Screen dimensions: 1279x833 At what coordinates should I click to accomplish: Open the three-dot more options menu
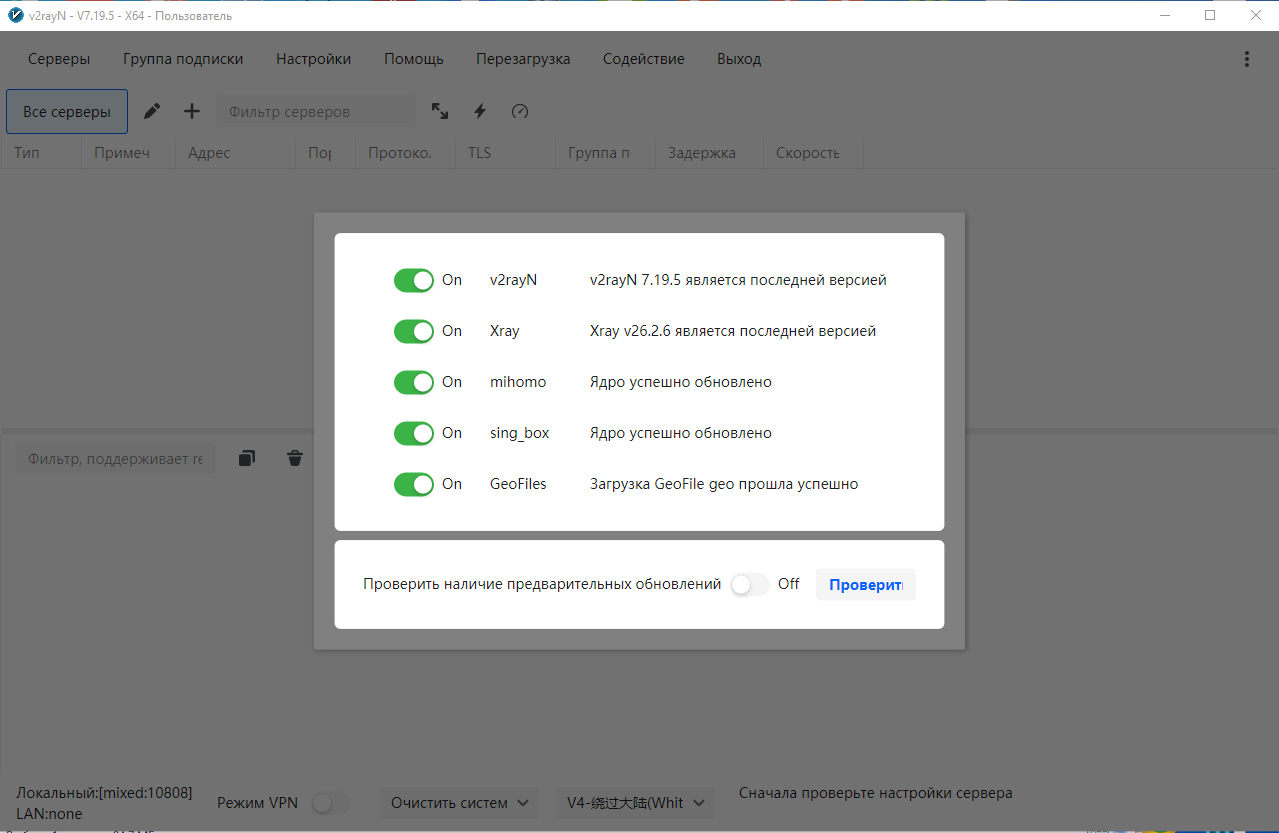pos(1246,59)
